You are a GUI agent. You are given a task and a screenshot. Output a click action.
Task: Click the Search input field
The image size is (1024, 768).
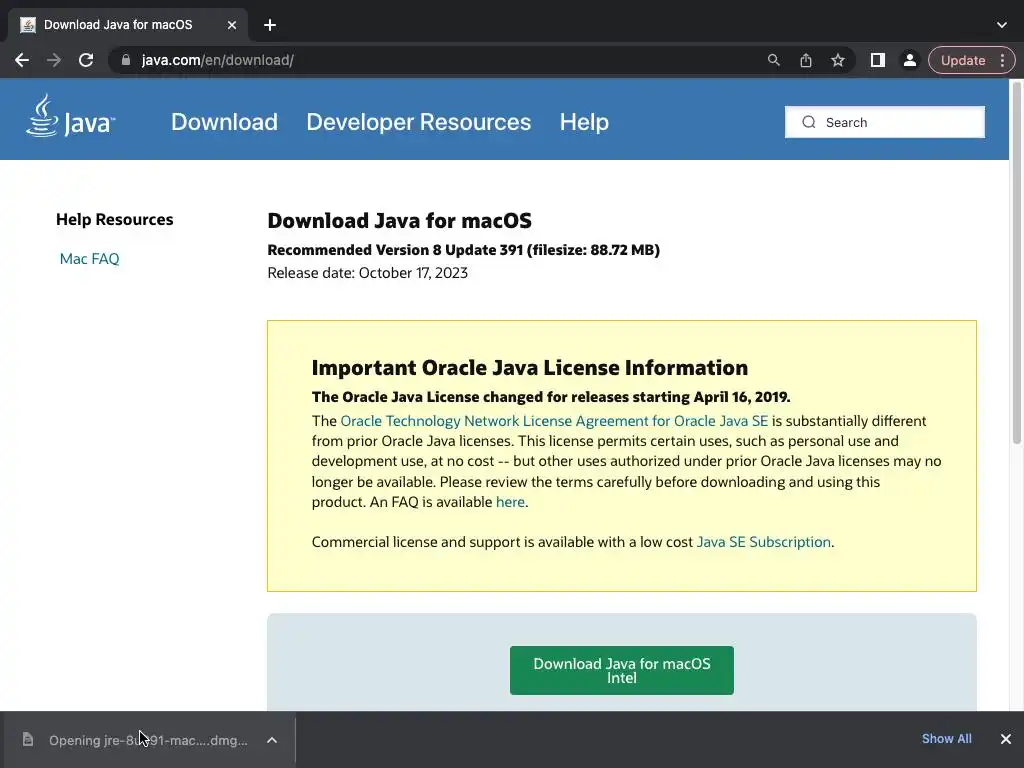tap(885, 122)
